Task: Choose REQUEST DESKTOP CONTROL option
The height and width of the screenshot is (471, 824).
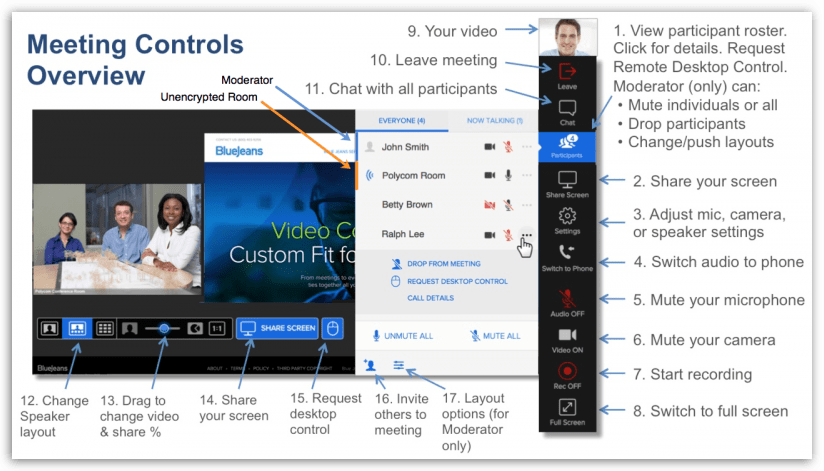Action: [450, 281]
